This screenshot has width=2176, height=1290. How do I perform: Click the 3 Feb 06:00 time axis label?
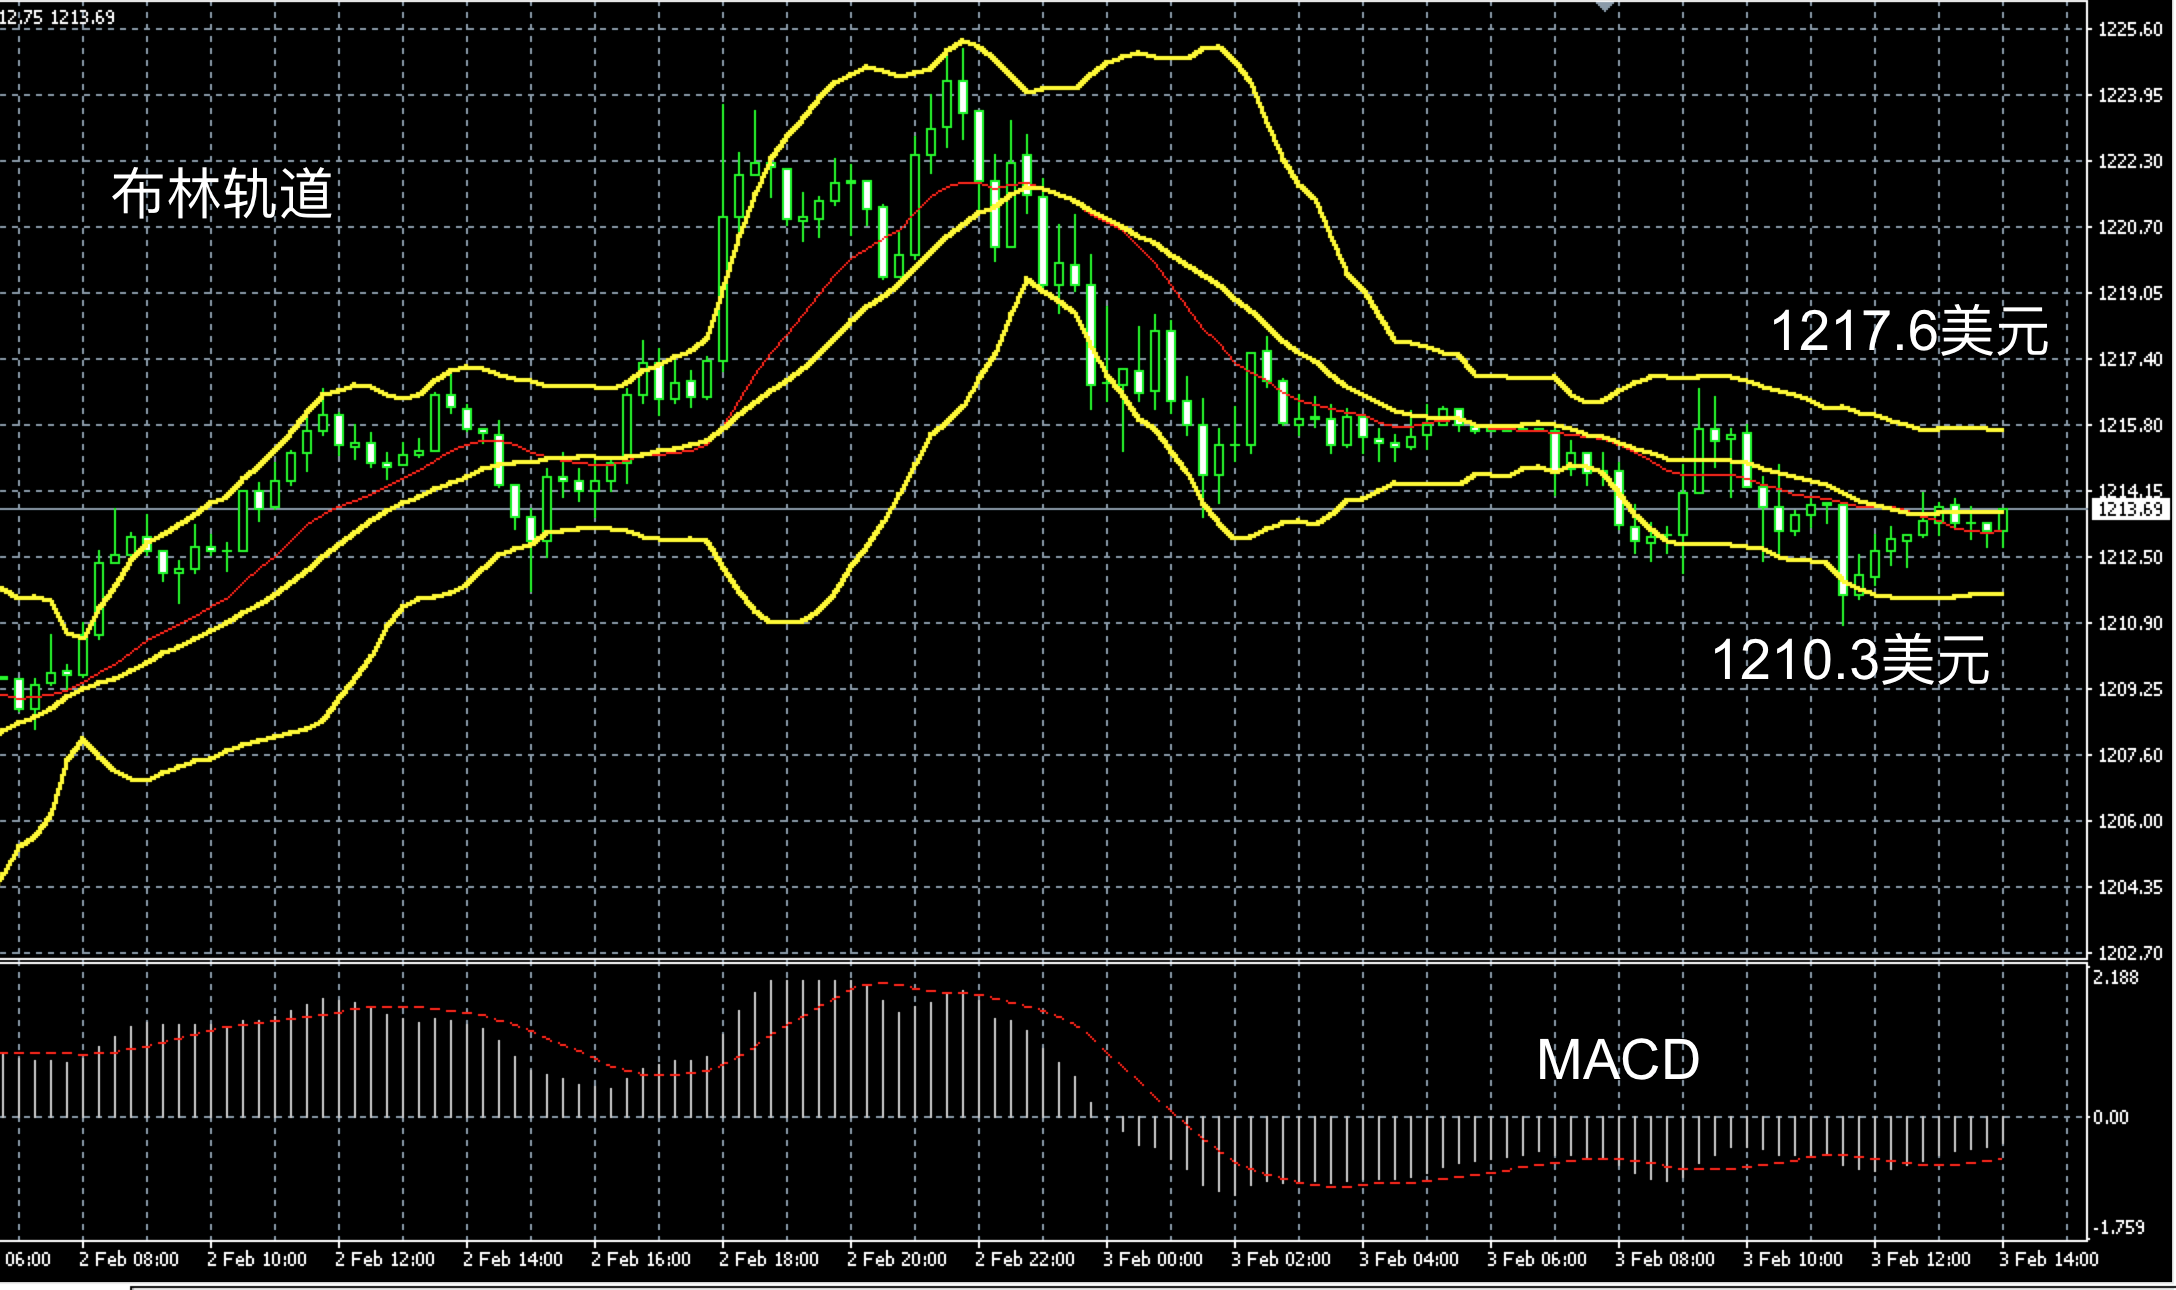(1536, 1259)
